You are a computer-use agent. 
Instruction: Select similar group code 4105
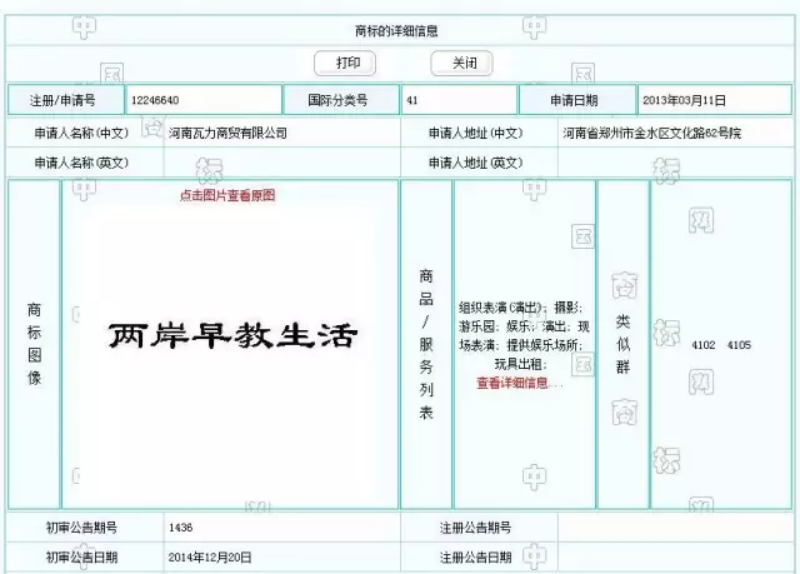point(739,345)
